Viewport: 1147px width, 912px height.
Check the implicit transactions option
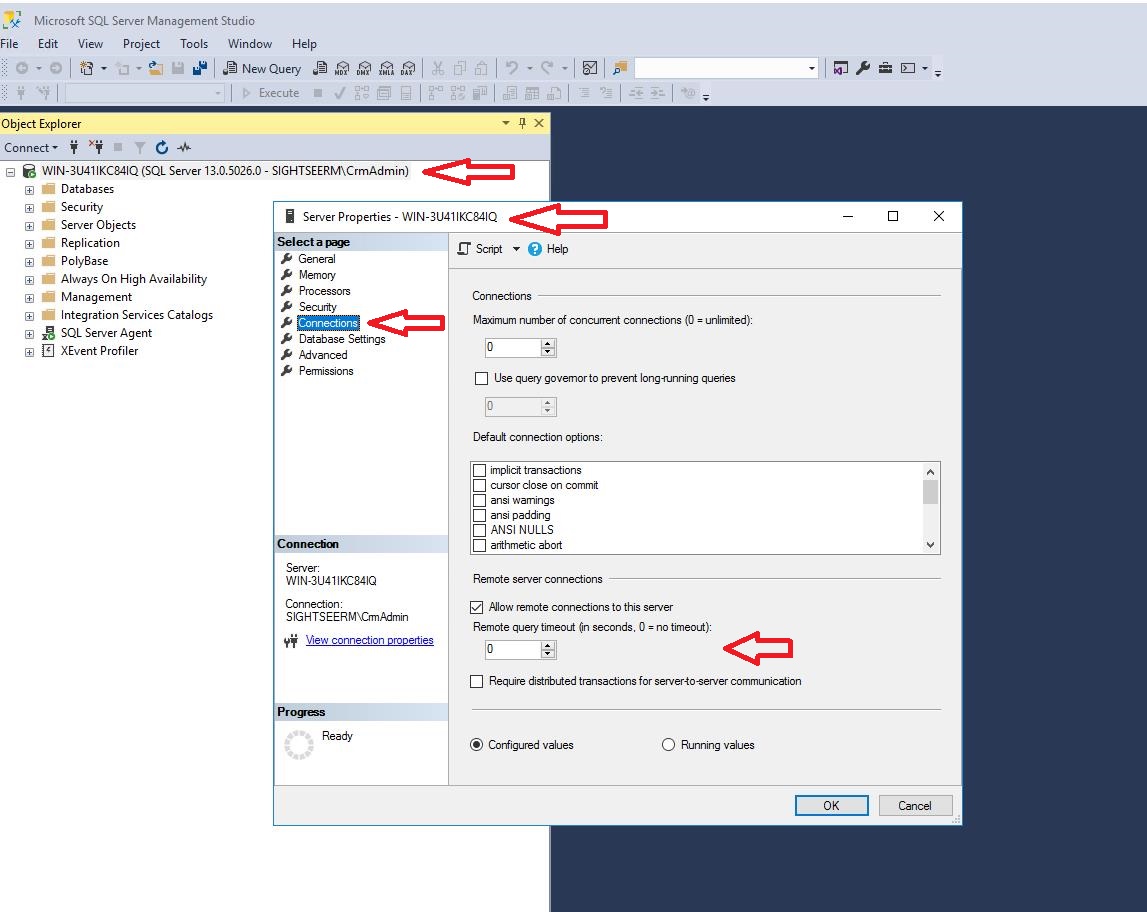pyautogui.click(x=480, y=470)
